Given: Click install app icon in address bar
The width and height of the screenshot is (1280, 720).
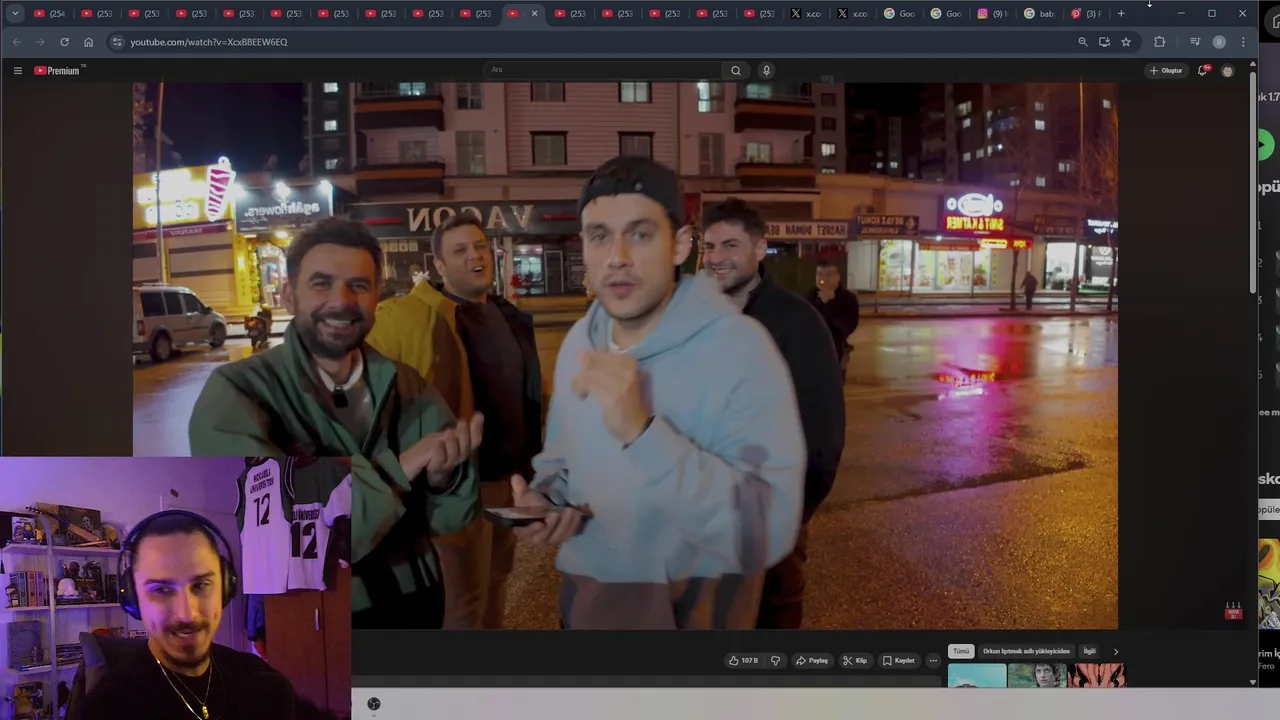Looking at the screenshot, I should tap(1104, 42).
